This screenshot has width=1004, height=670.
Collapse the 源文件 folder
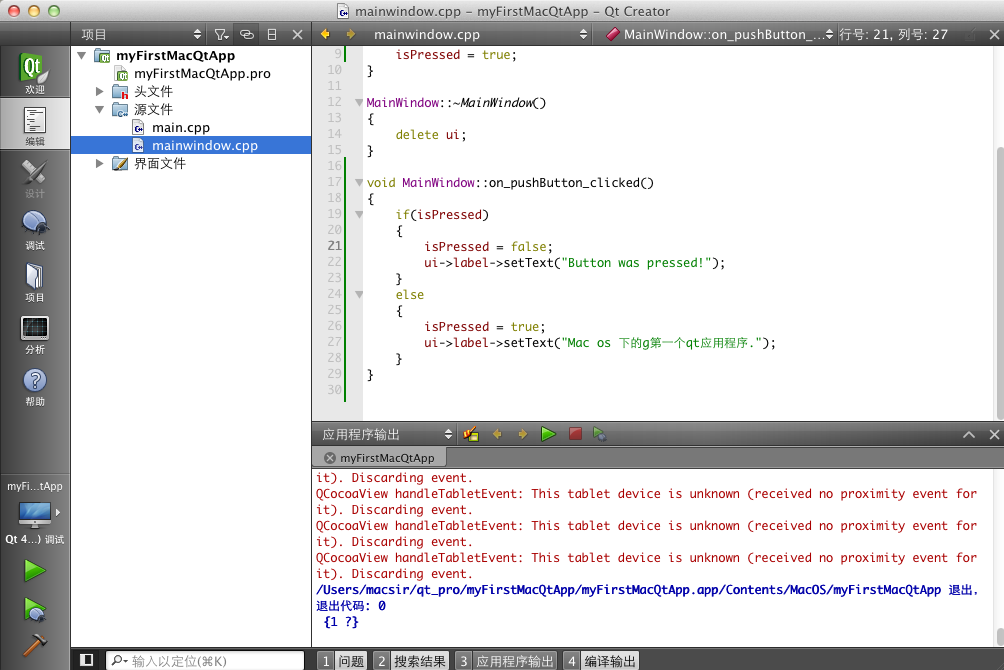pos(100,110)
